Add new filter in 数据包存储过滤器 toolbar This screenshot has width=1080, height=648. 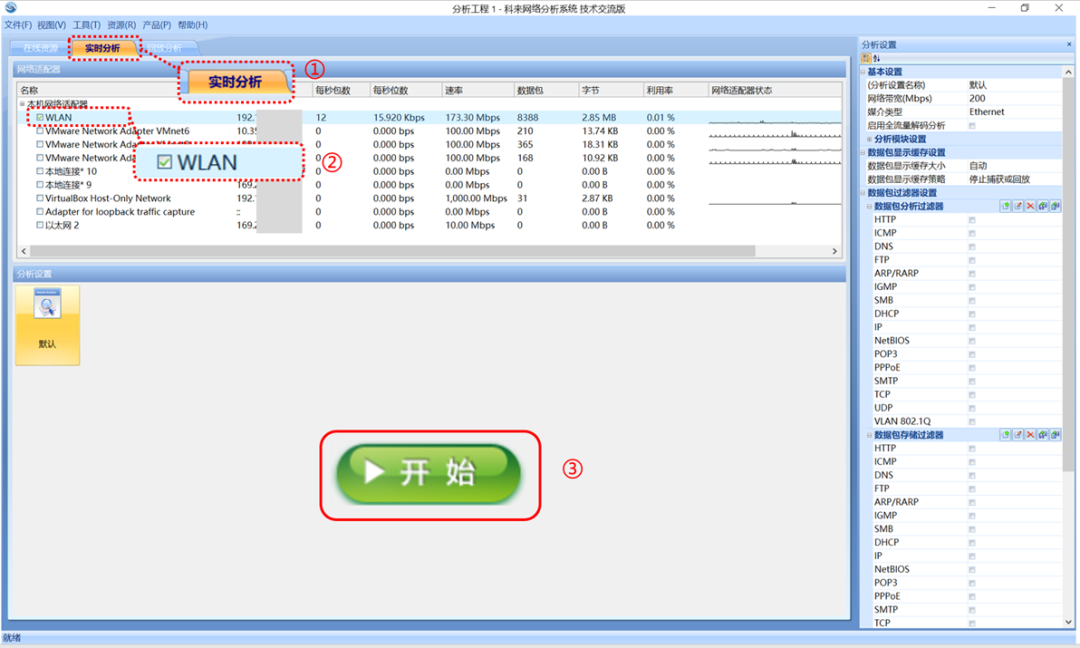pyautogui.click(x=1006, y=435)
